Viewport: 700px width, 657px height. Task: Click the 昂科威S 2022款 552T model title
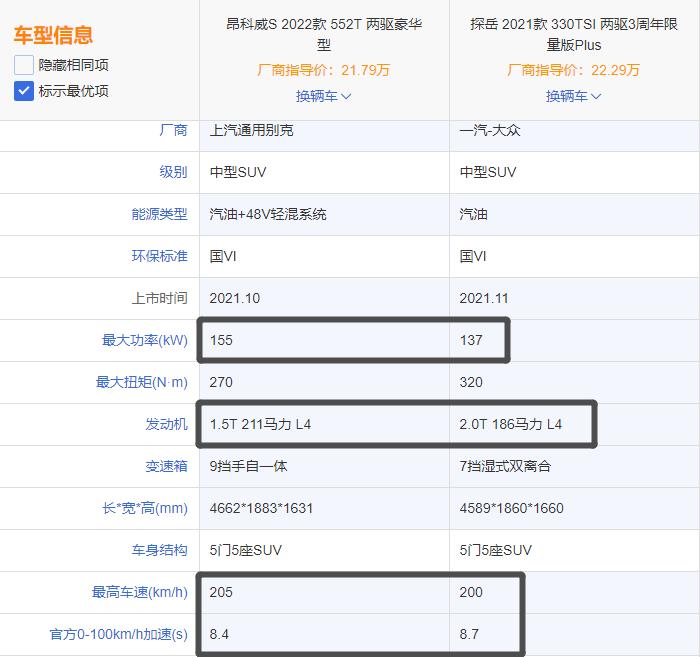click(x=324, y=34)
